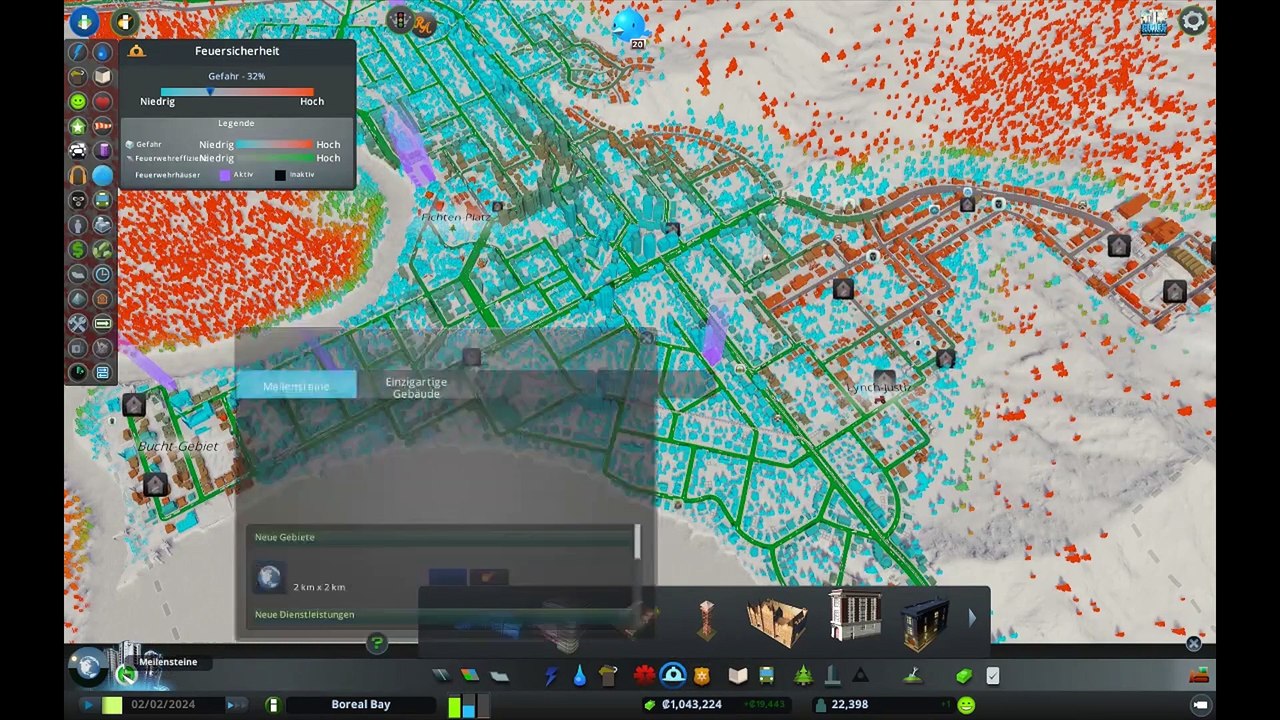Open the Water info view
Screen dimensions: 1280x720
(102, 51)
